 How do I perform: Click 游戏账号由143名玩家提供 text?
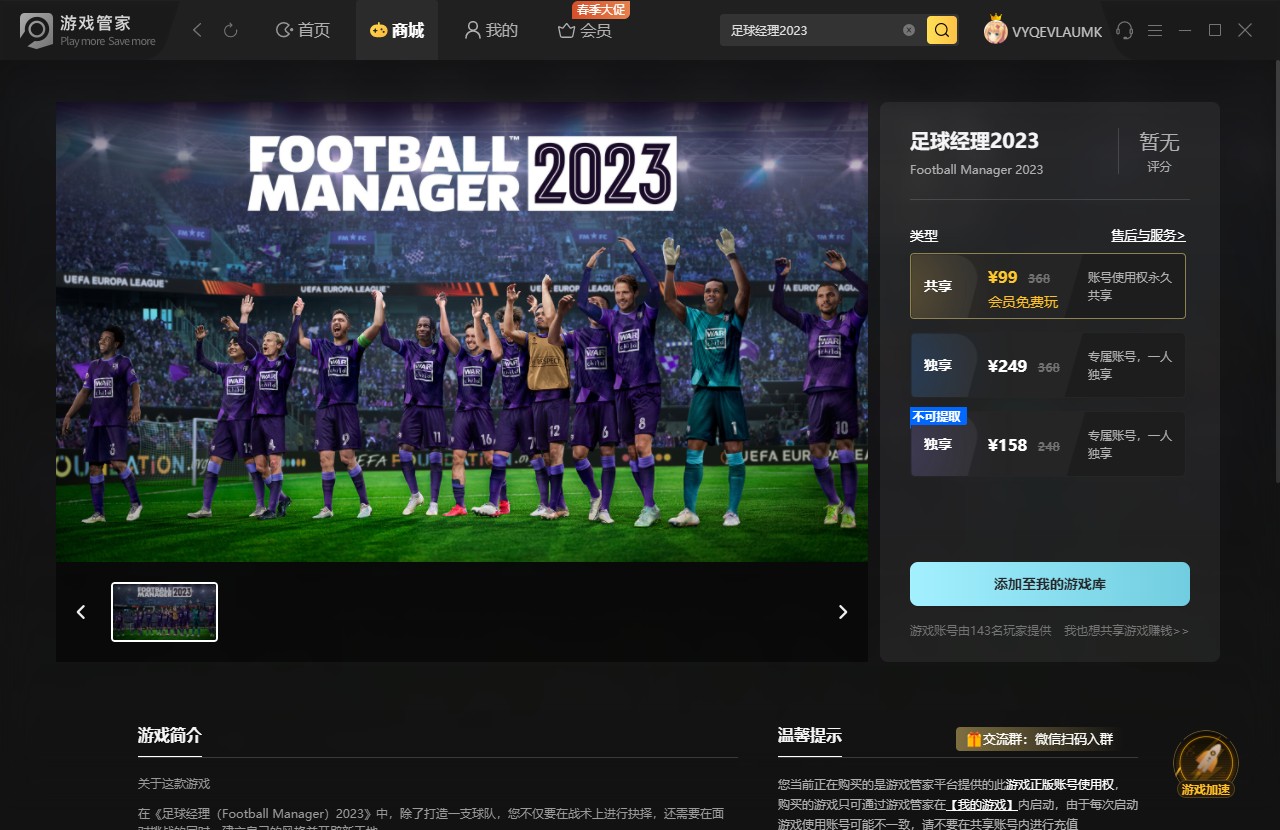tap(981, 631)
